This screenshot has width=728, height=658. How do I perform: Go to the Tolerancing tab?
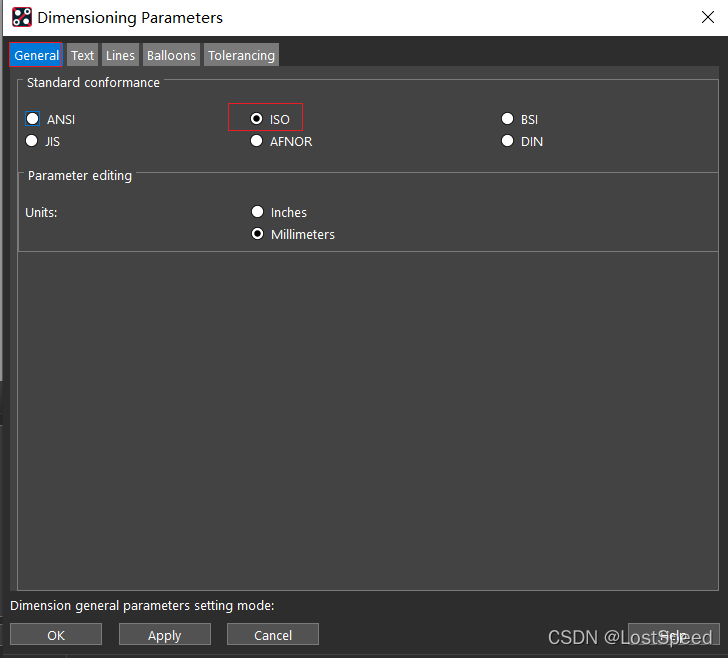click(x=241, y=55)
